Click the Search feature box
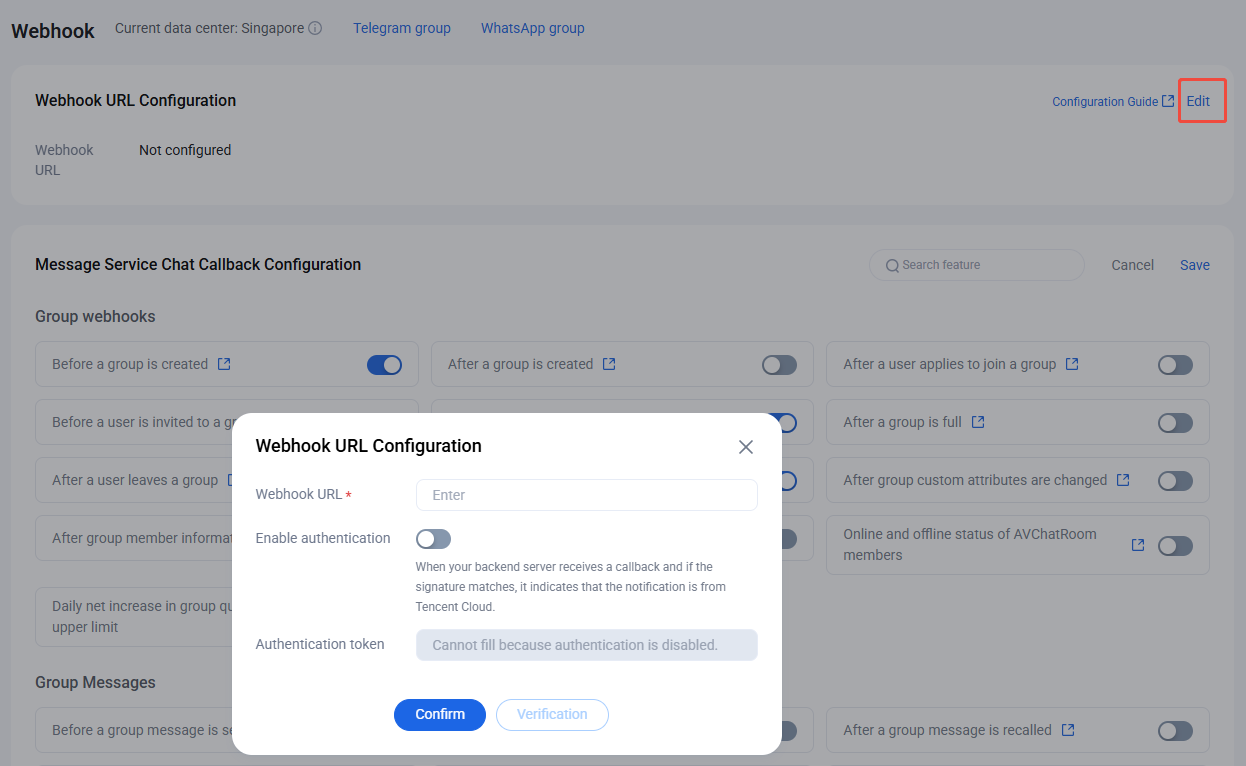 977,265
